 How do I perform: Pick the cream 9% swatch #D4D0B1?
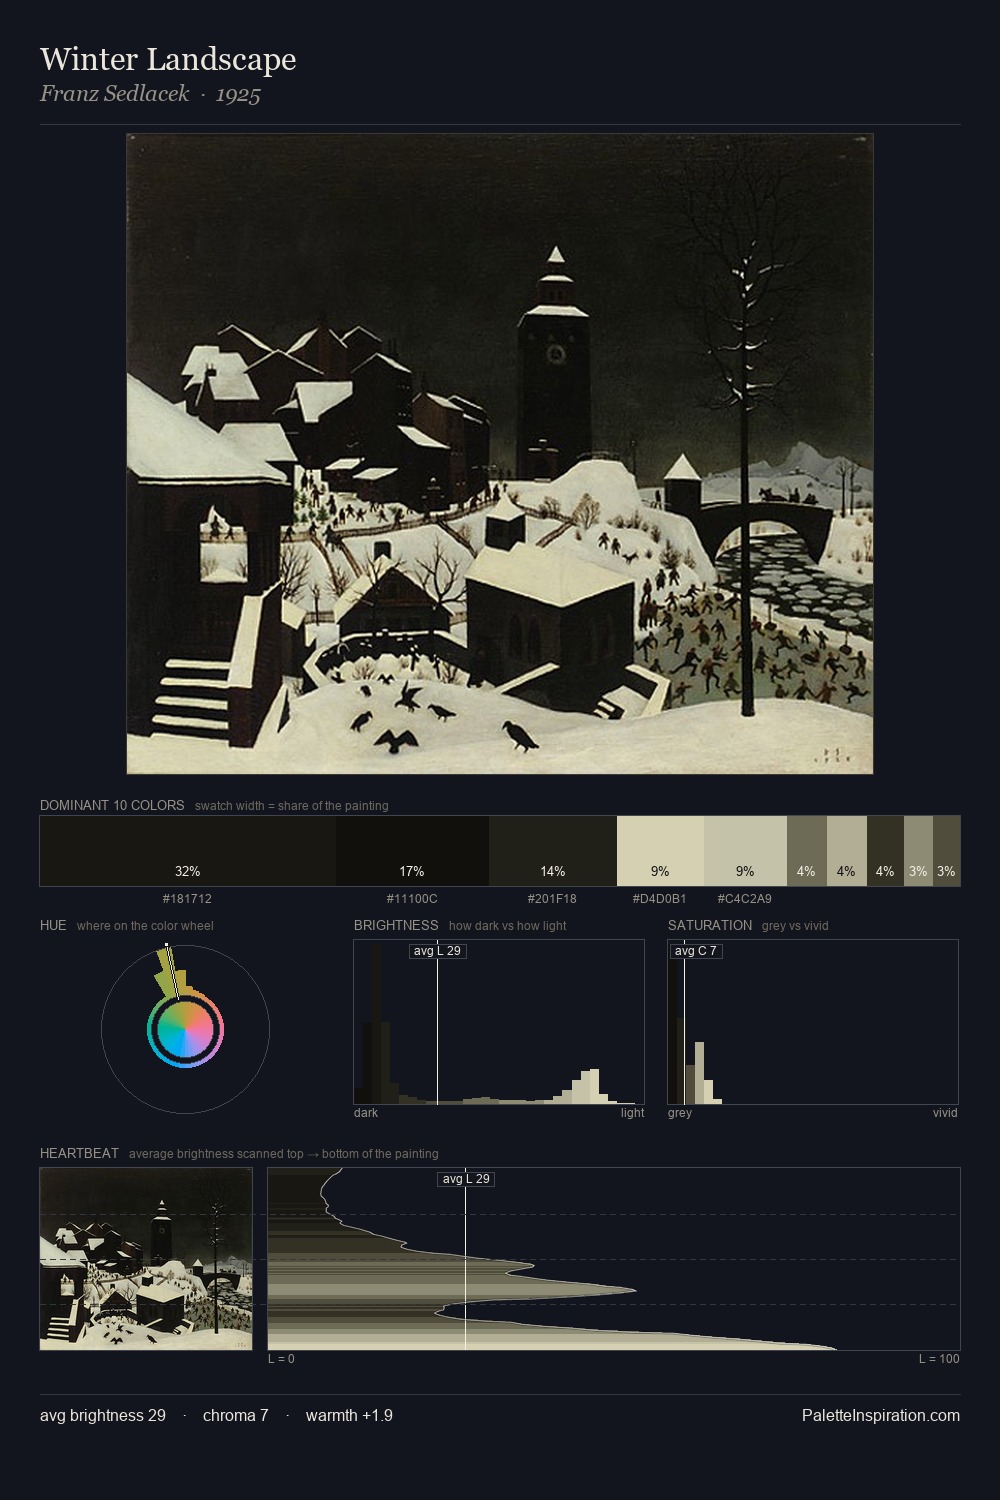(x=660, y=851)
